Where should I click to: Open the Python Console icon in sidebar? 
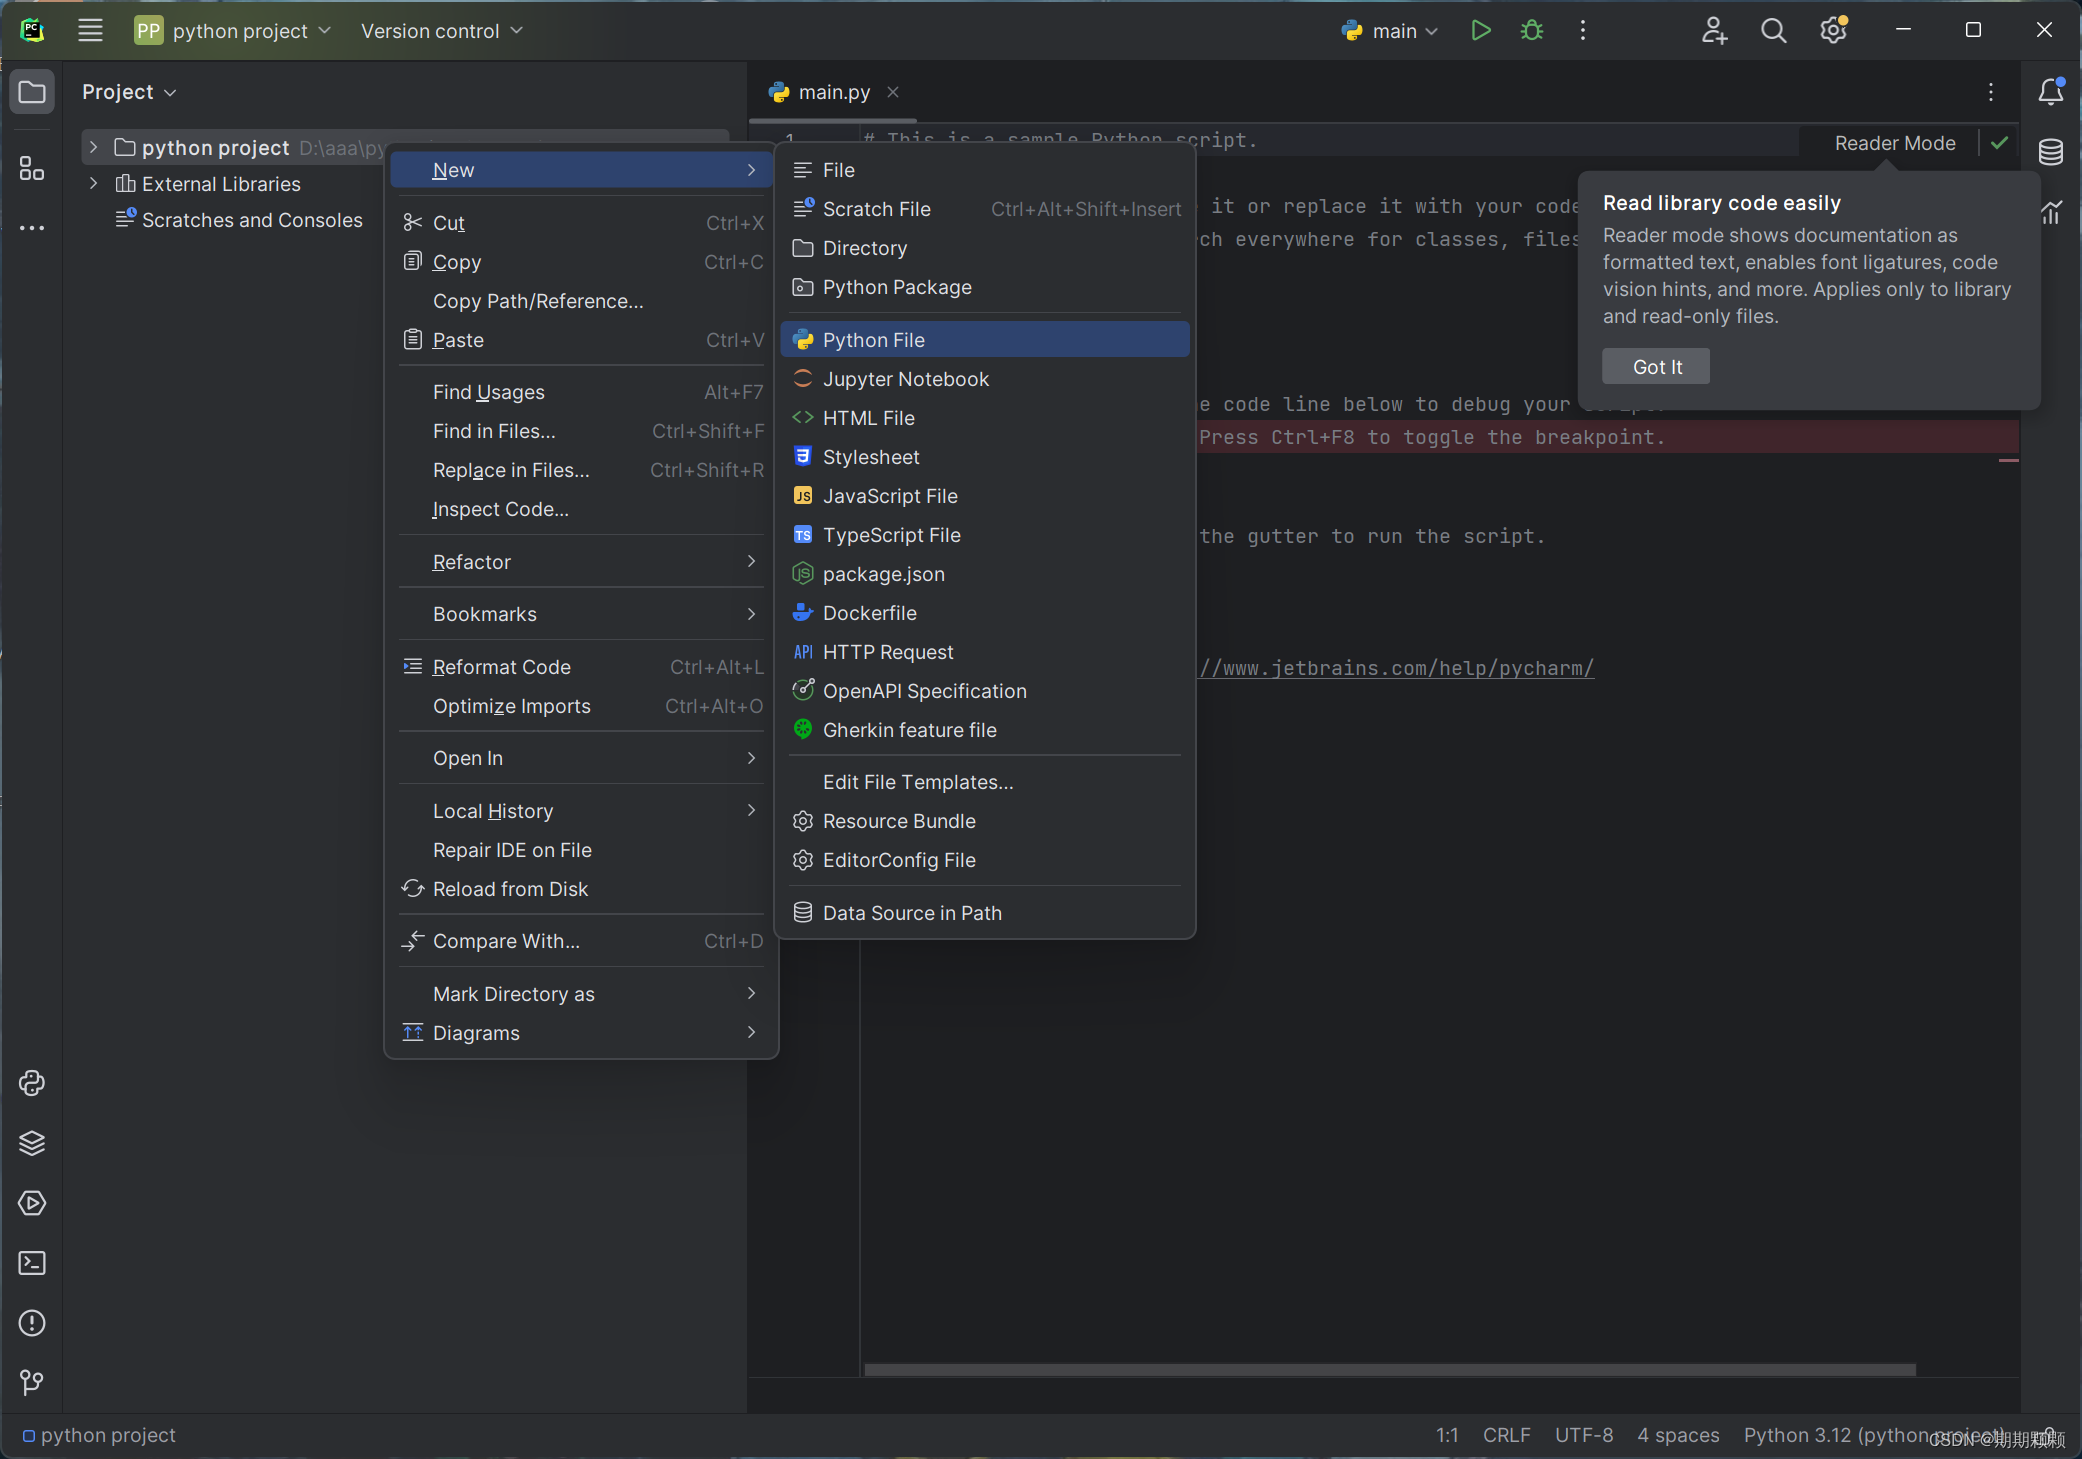32,1083
